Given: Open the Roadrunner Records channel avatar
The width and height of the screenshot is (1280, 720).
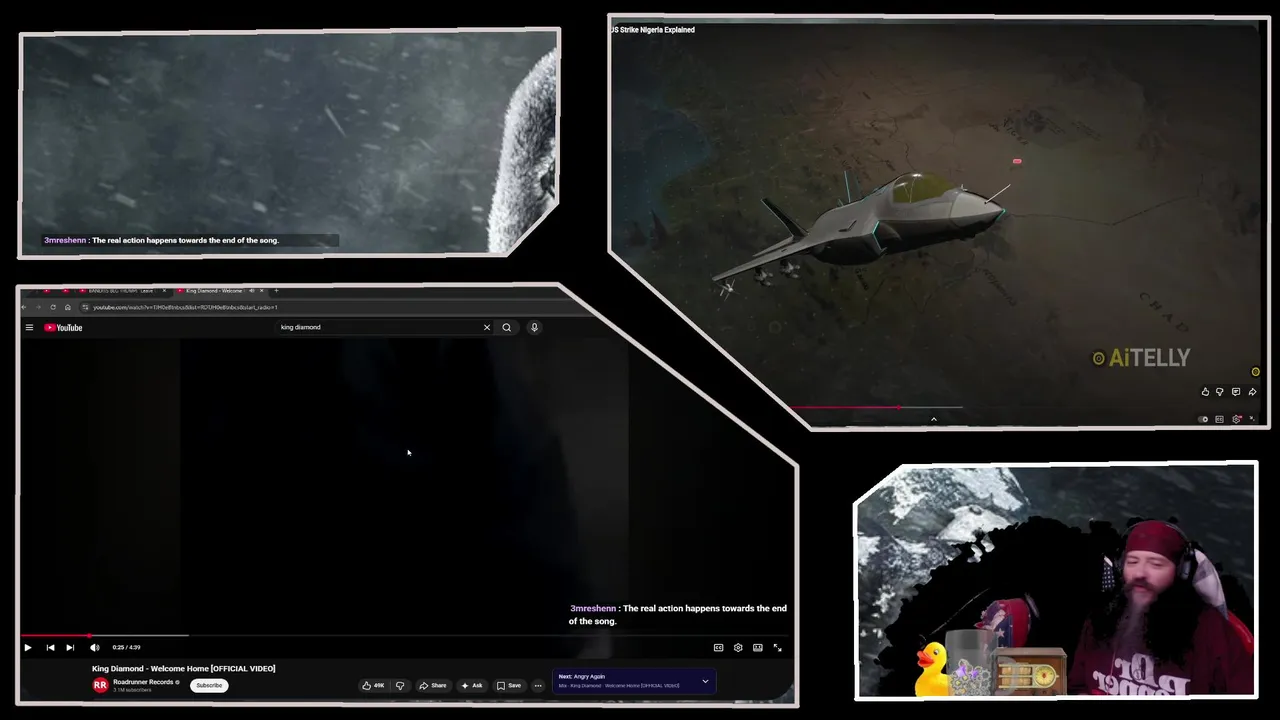Looking at the screenshot, I should pyautogui.click(x=100, y=685).
